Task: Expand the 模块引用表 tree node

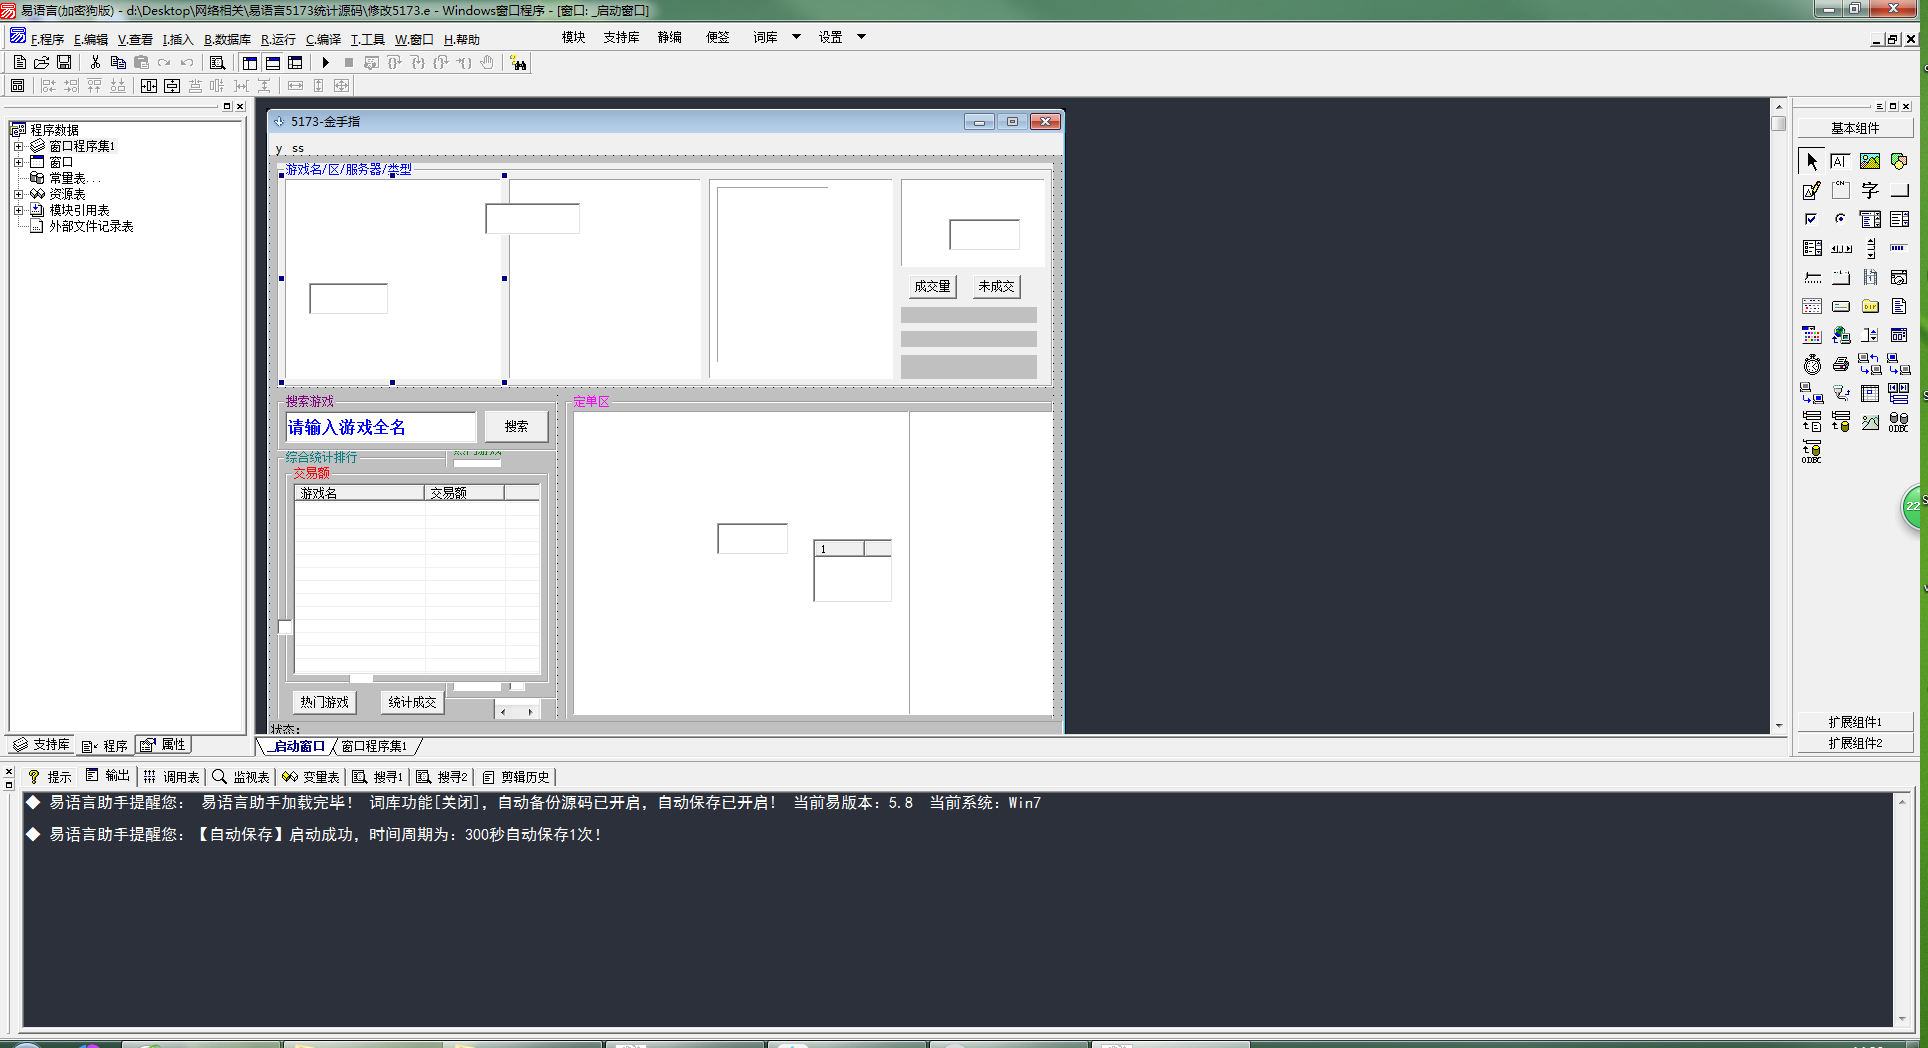Action: point(18,210)
